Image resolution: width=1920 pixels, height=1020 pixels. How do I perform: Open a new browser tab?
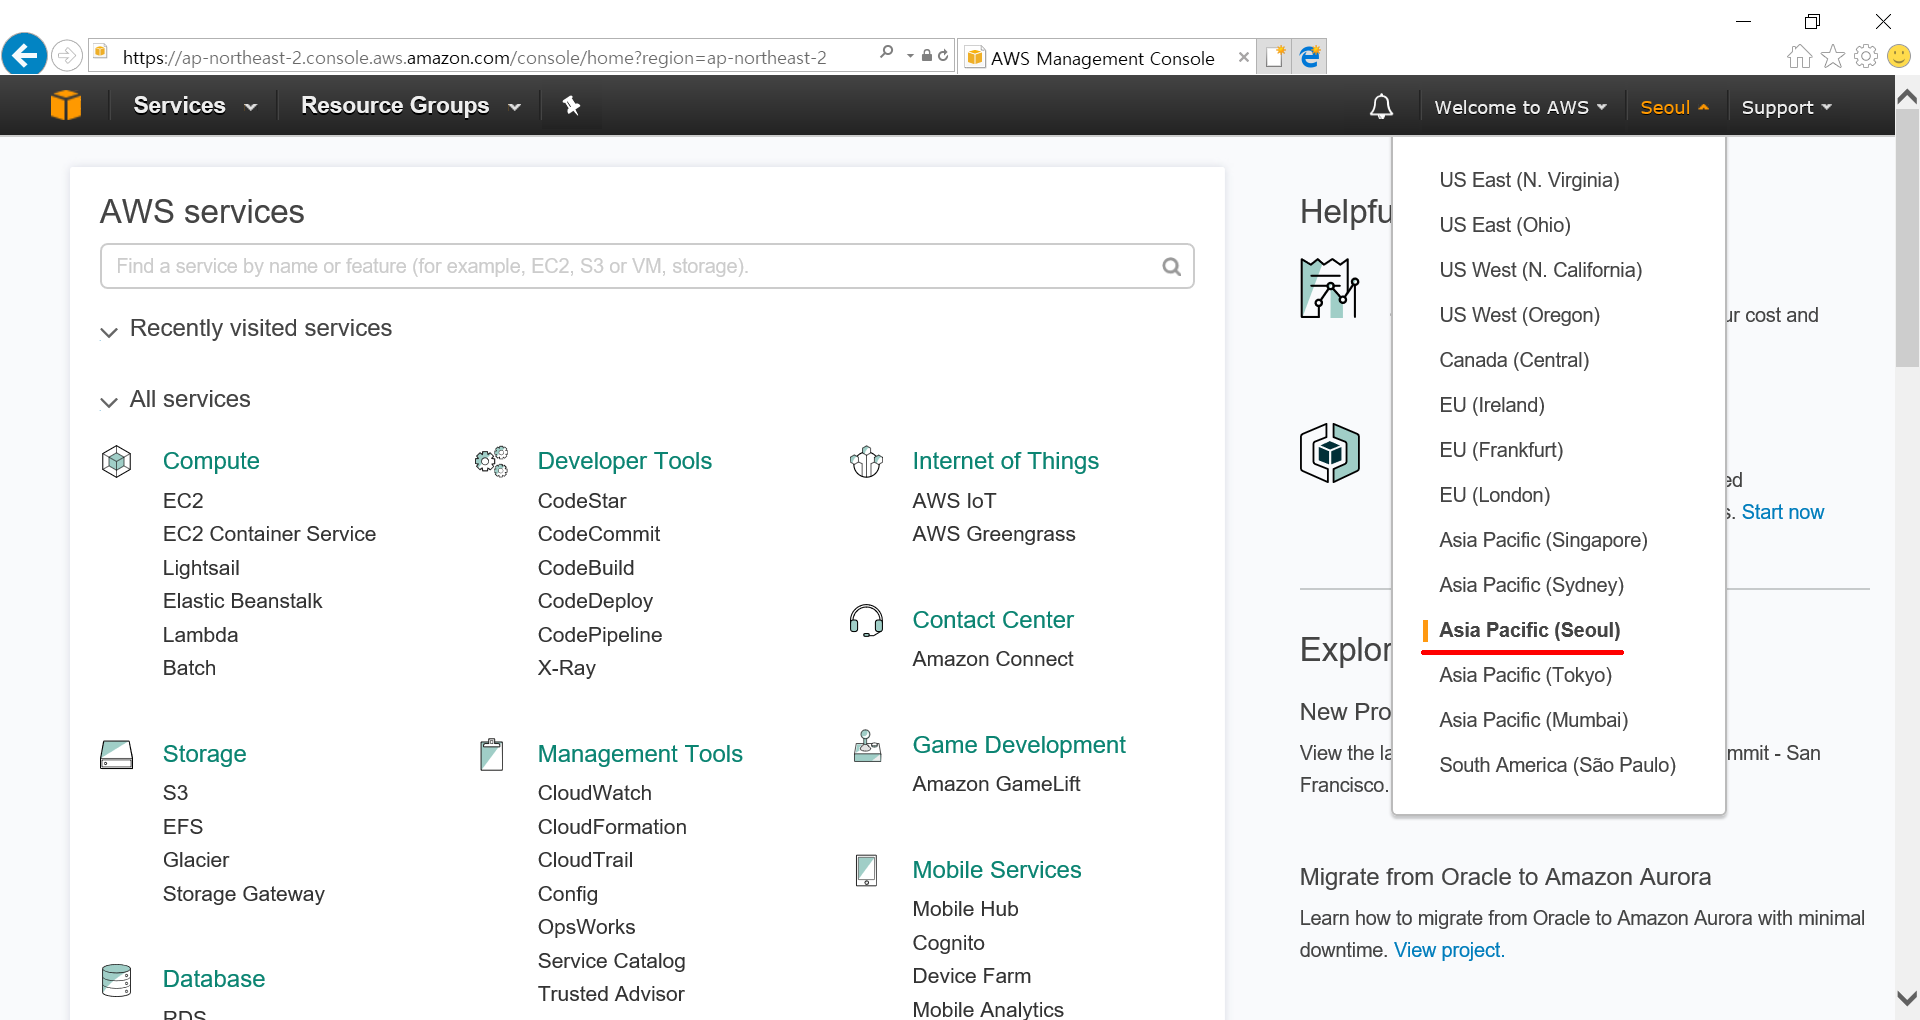point(1275,57)
